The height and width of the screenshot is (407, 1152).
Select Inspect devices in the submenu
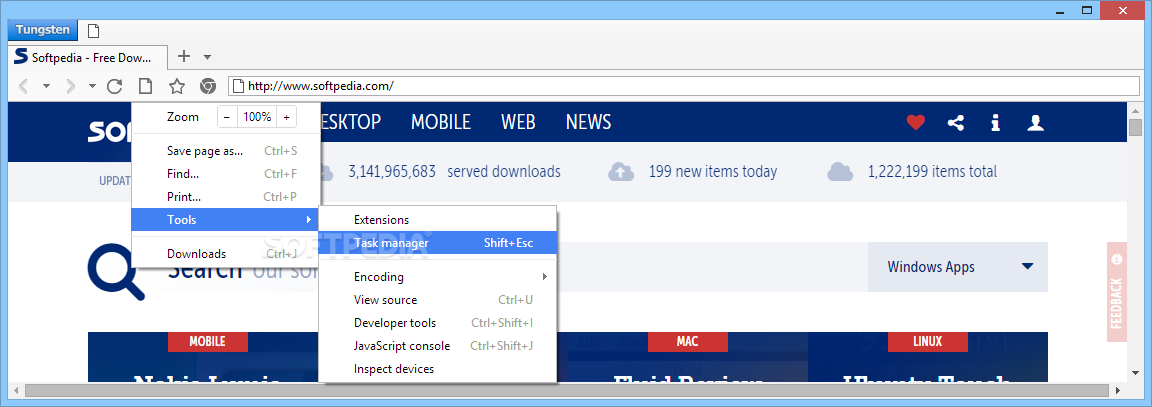[x=438, y=369]
